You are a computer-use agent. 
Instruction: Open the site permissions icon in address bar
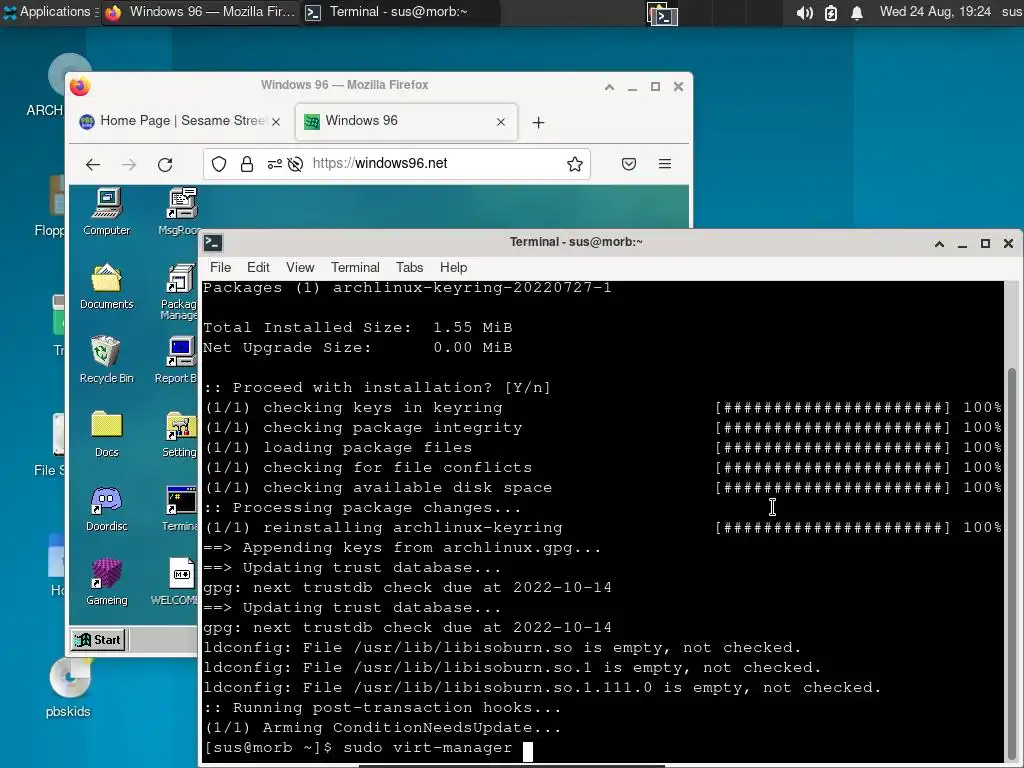coord(274,164)
